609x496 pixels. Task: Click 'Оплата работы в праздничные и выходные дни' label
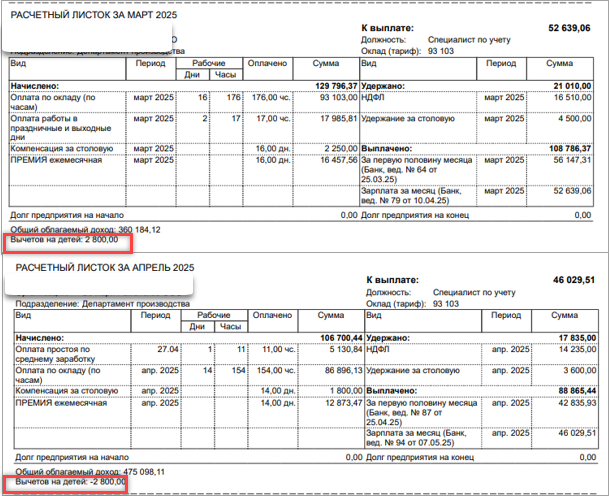(61, 128)
